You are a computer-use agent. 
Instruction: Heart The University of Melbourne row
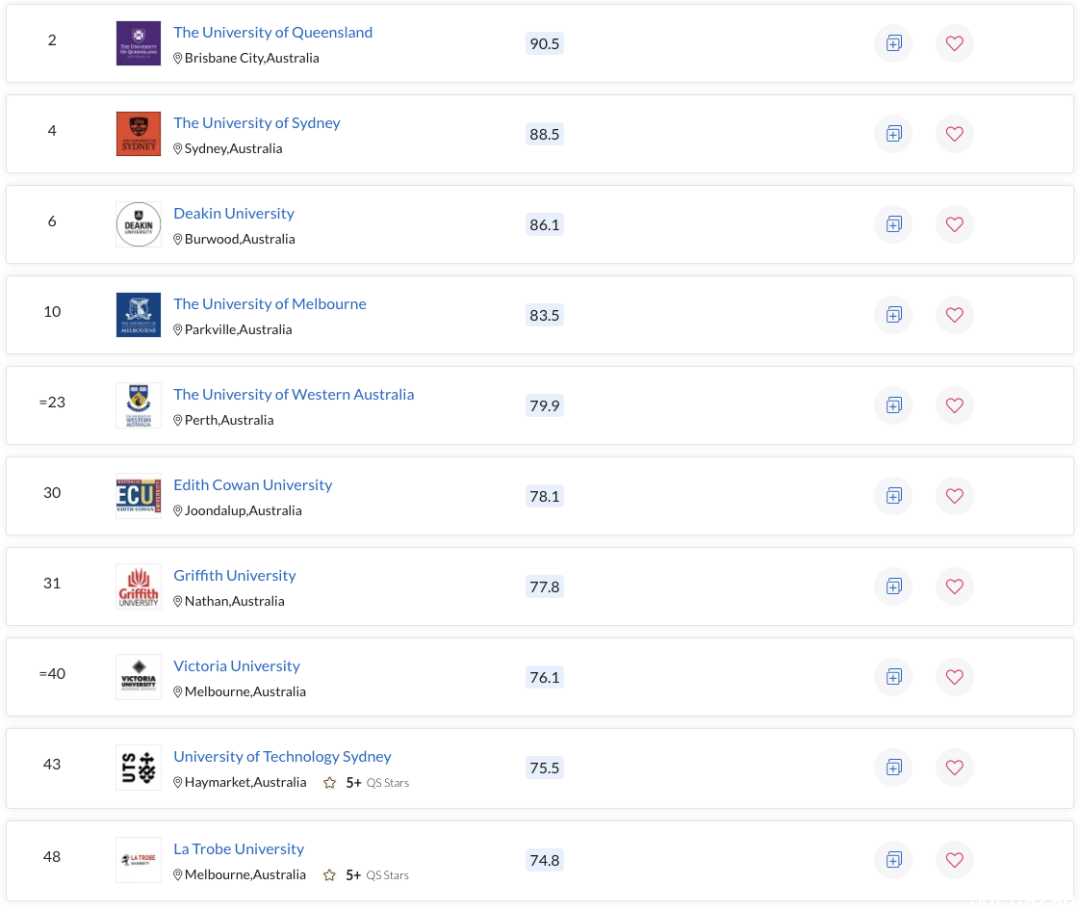point(954,315)
